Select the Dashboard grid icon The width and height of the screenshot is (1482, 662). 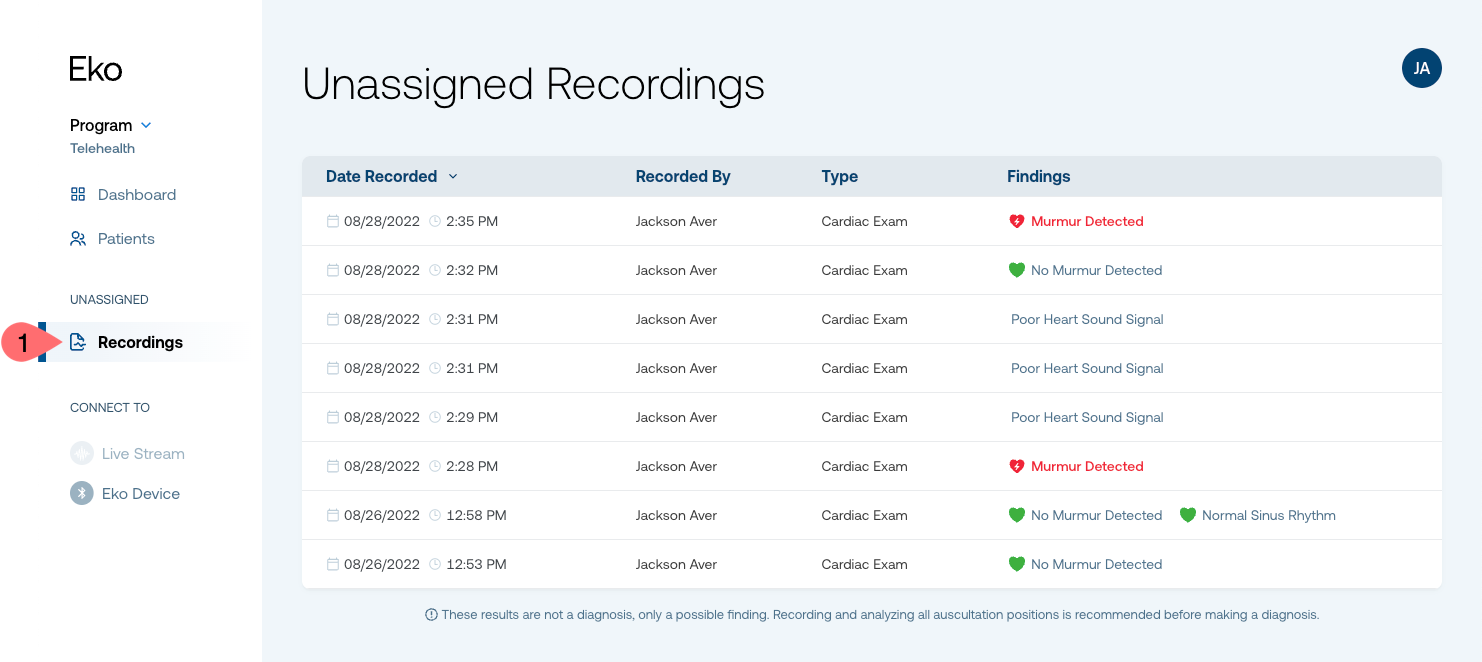(x=78, y=194)
